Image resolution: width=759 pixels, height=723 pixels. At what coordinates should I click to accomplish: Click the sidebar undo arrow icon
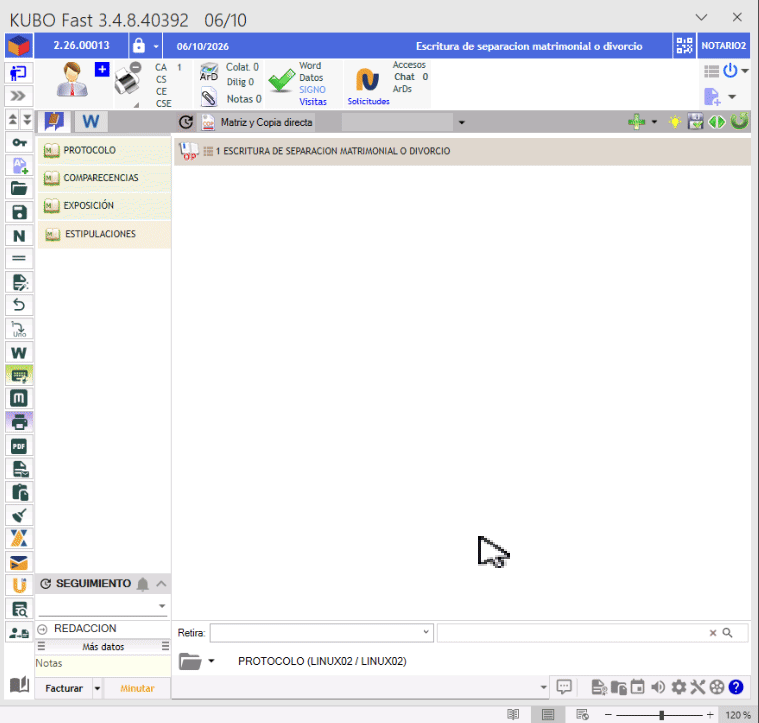point(19,305)
